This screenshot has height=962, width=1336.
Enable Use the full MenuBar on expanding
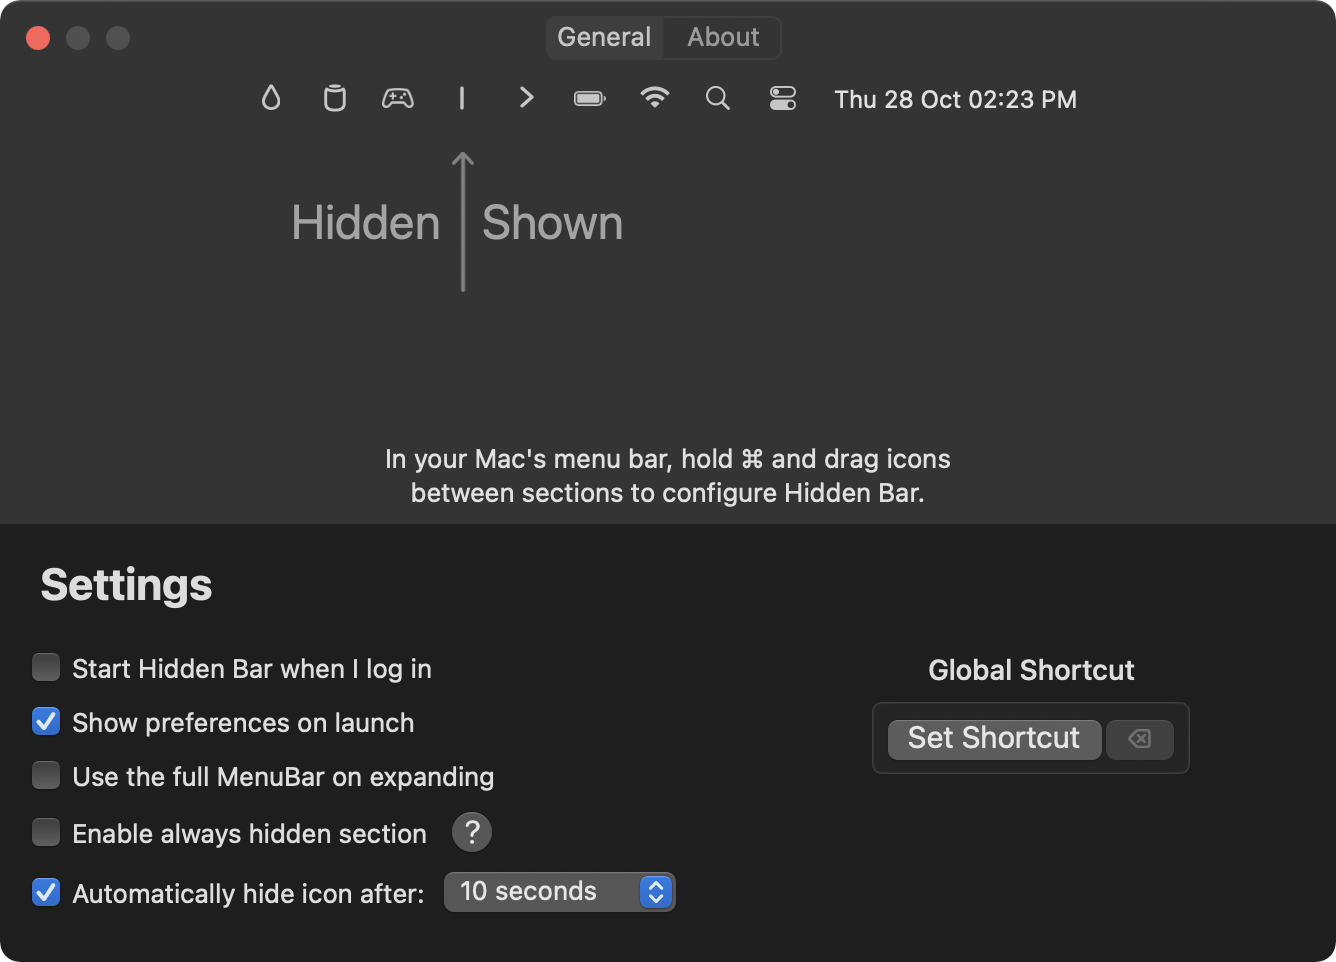[46, 775]
